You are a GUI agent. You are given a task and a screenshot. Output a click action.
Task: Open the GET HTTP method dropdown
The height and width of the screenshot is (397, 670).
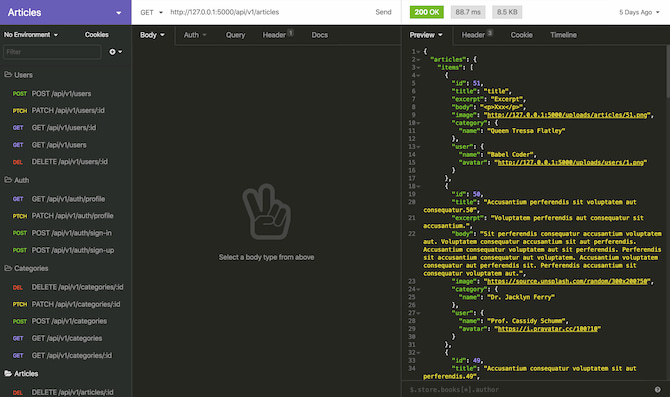click(151, 12)
